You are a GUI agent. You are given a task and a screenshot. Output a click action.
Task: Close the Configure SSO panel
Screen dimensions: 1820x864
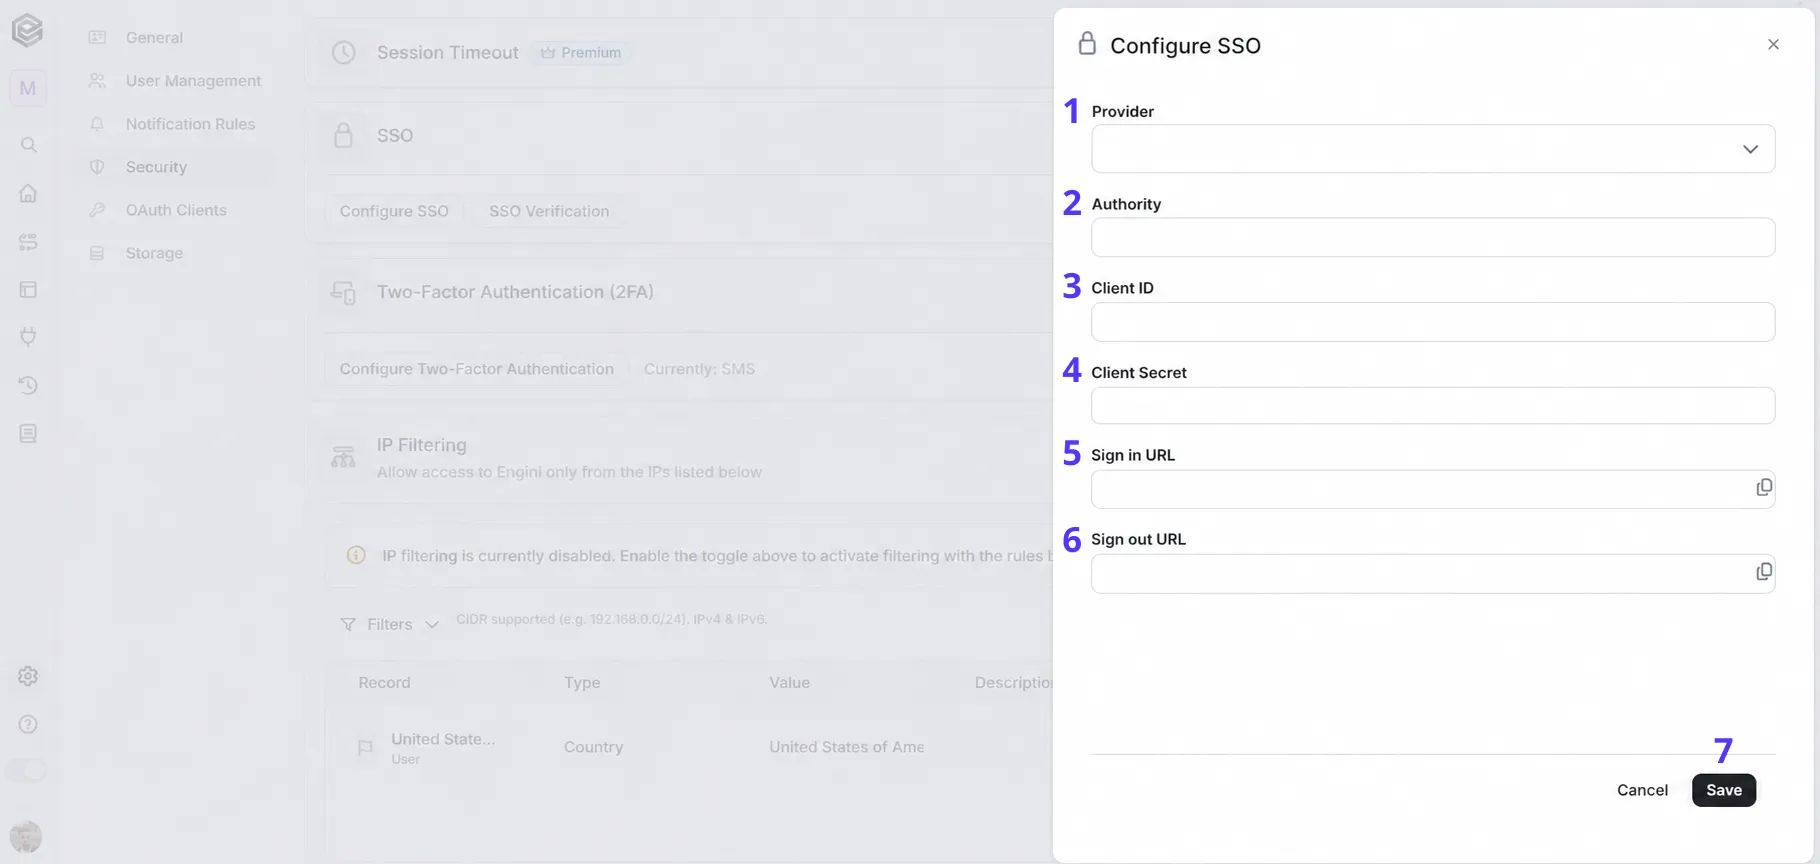coord(1773,44)
